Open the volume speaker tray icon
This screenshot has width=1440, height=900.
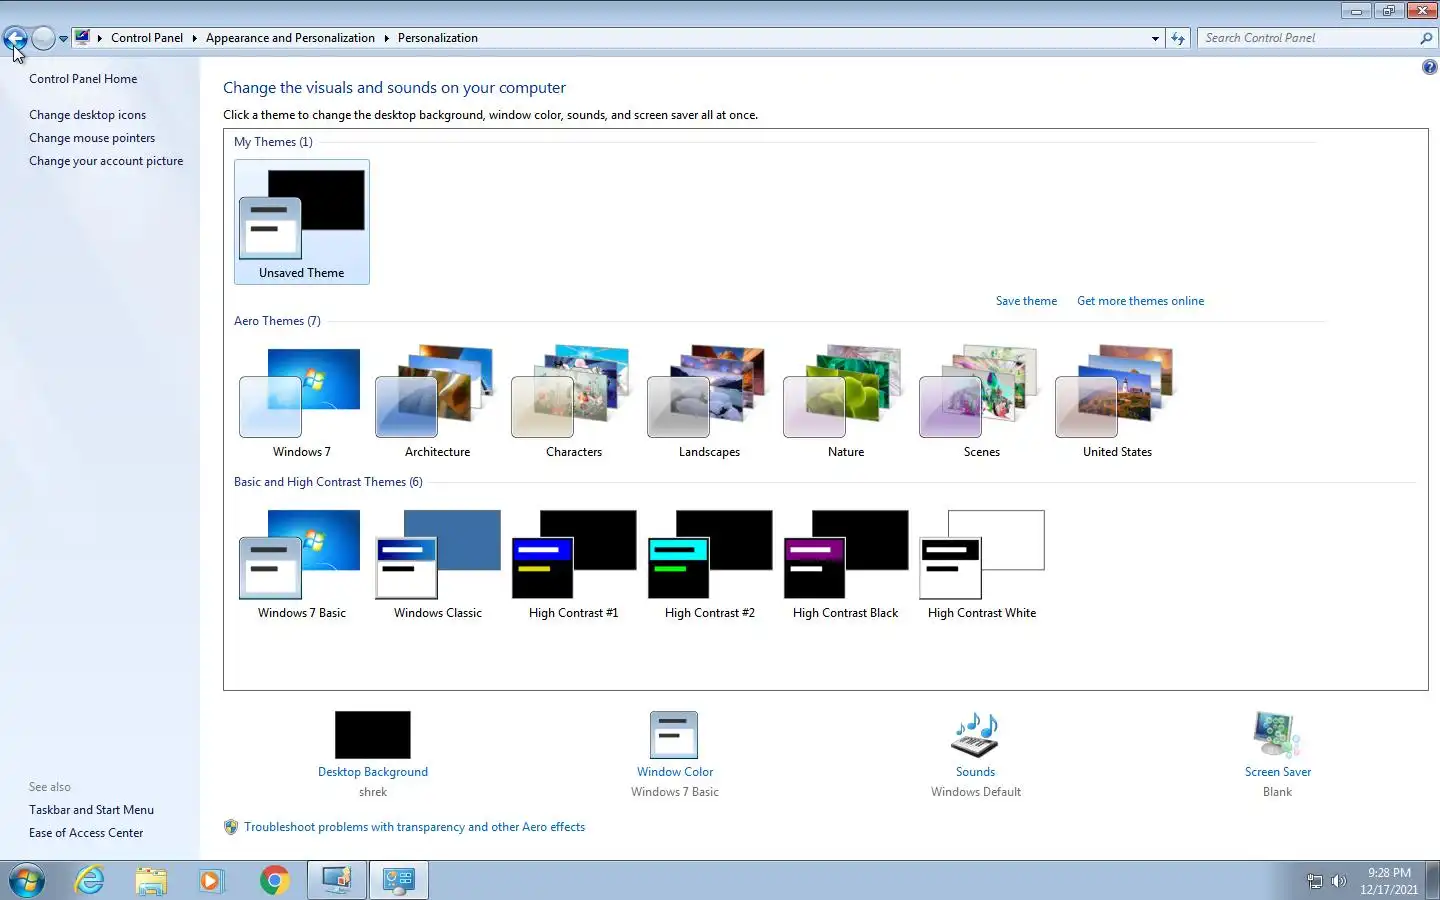pos(1338,881)
